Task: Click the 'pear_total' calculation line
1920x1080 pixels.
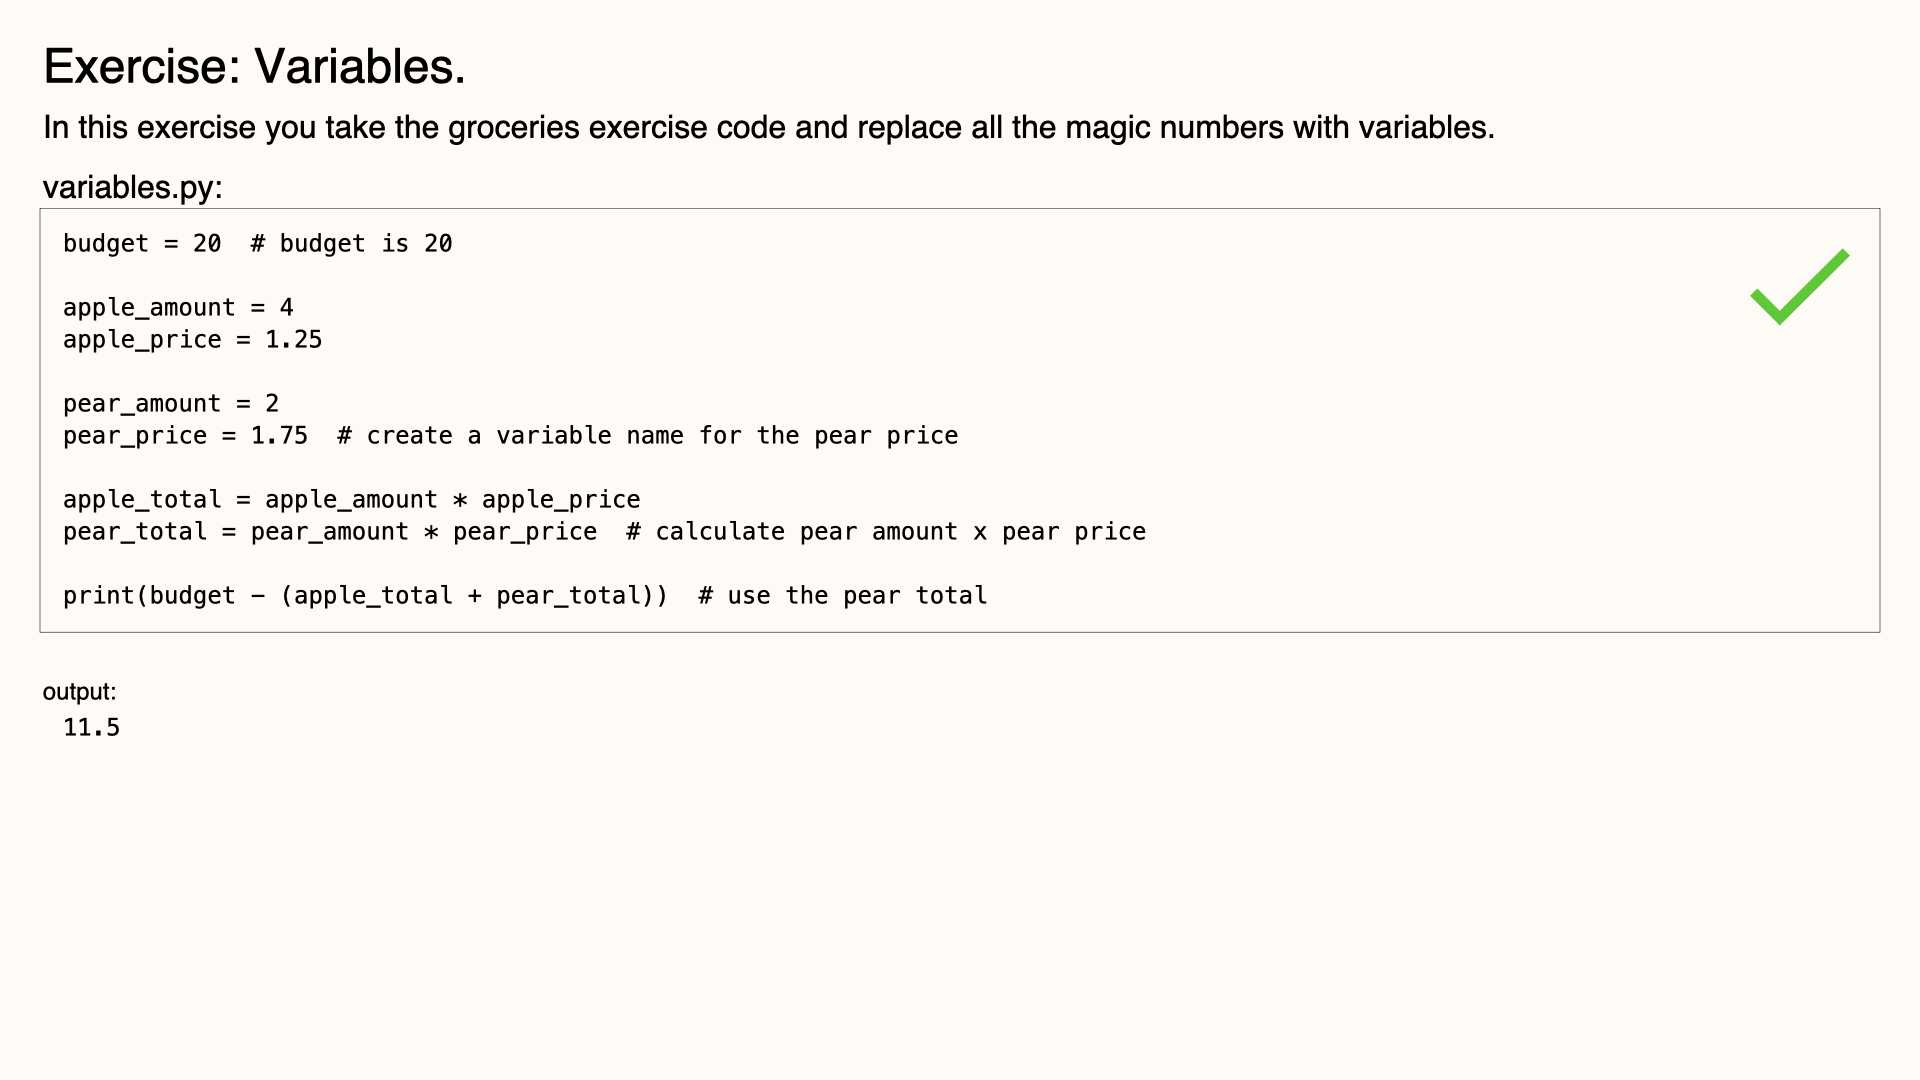Action: coord(330,531)
